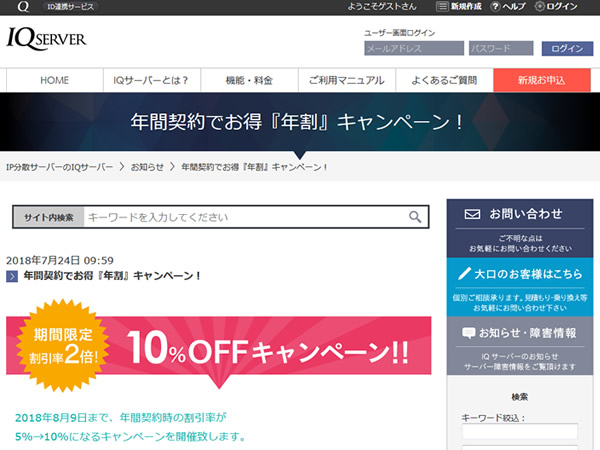The width and height of the screenshot is (600, 450).
Task: Click the envelope icon in お問い合わせ
Action: 472,214
